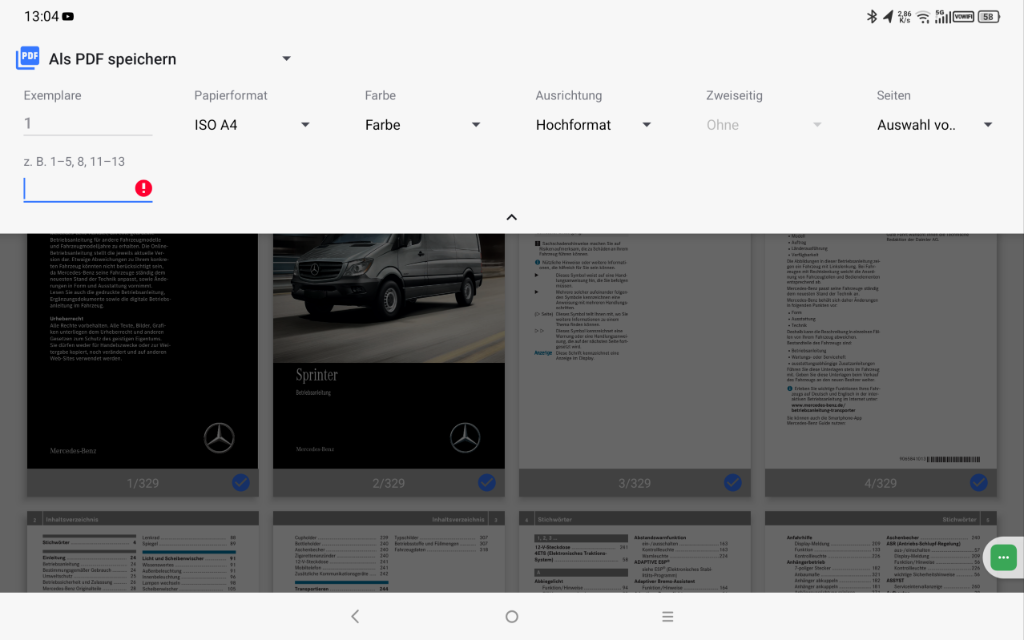This screenshot has width=1024, height=640.
Task: Open the Farbe color mode dropdown
Action: point(423,125)
